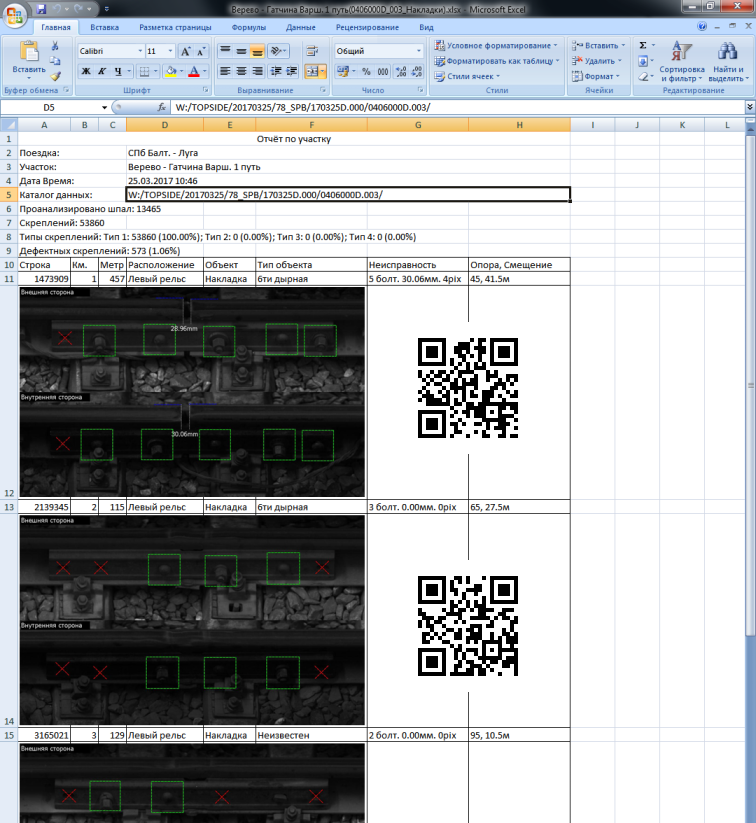
Task: Apply cell borders with the borders icon
Action: point(144,71)
